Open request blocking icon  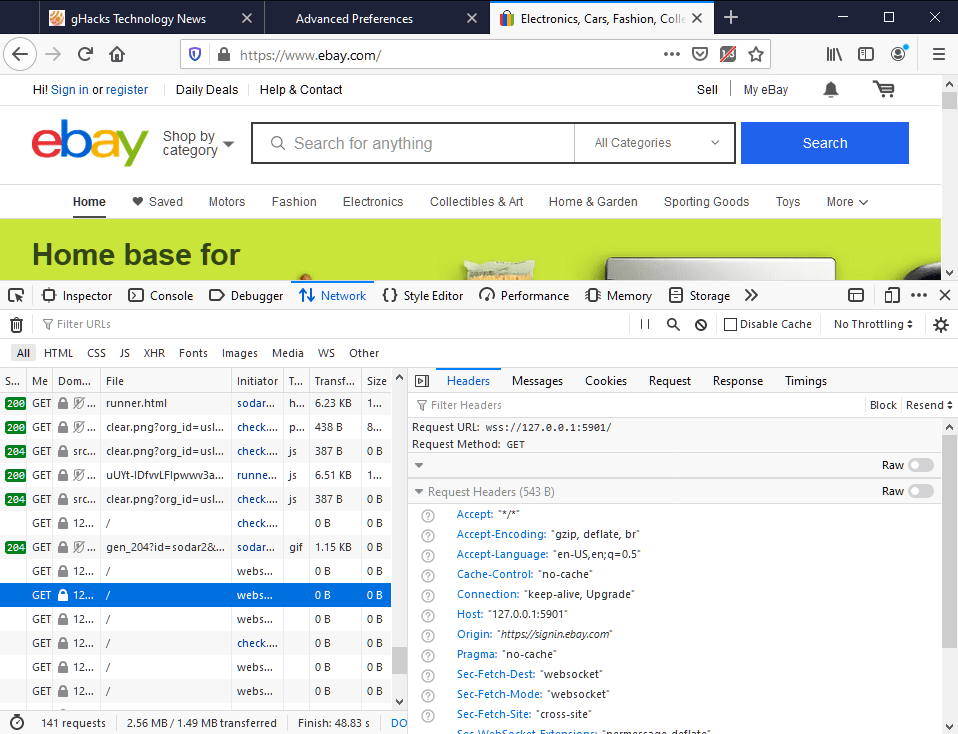701,325
